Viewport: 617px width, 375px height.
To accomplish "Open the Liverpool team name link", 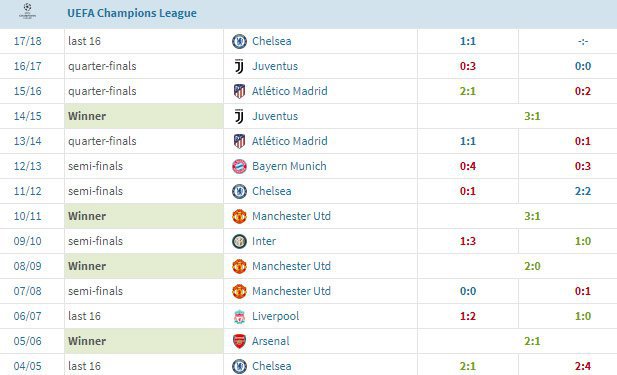I will (x=275, y=316).
